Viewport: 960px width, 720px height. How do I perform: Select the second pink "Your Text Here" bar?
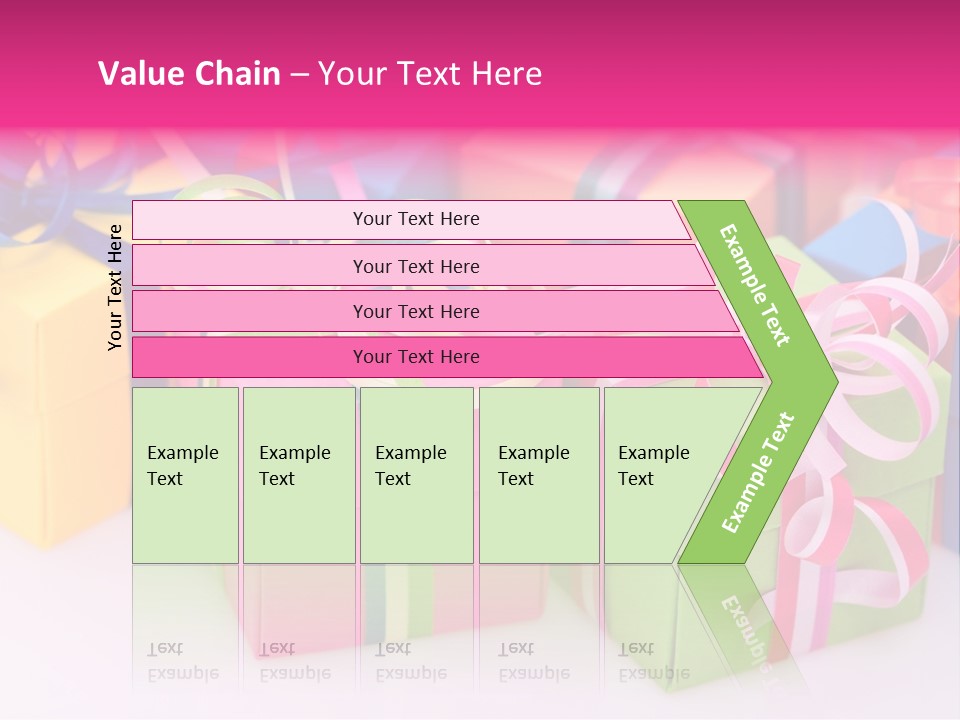point(415,266)
